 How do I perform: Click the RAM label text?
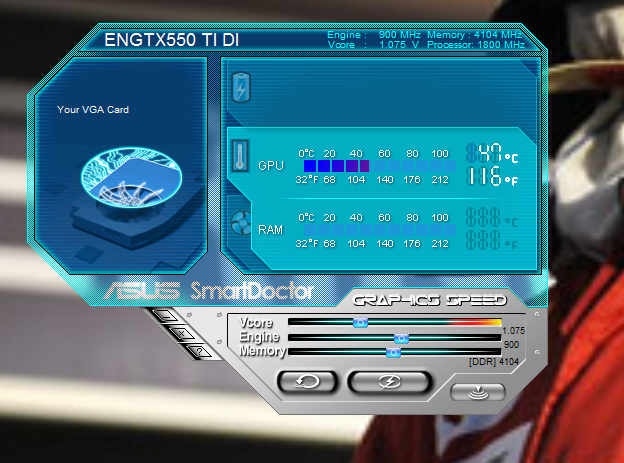coord(270,230)
